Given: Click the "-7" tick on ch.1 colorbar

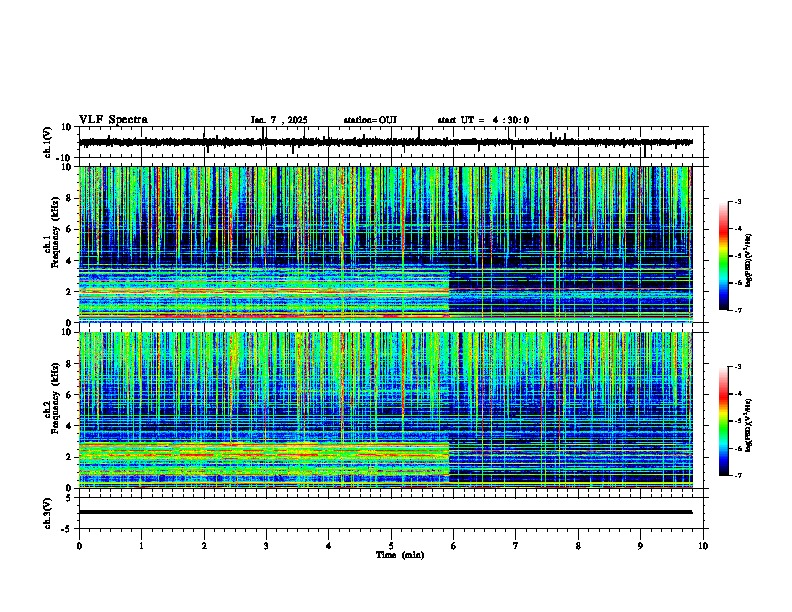Looking at the screenshot, I should tap(737, 310).
